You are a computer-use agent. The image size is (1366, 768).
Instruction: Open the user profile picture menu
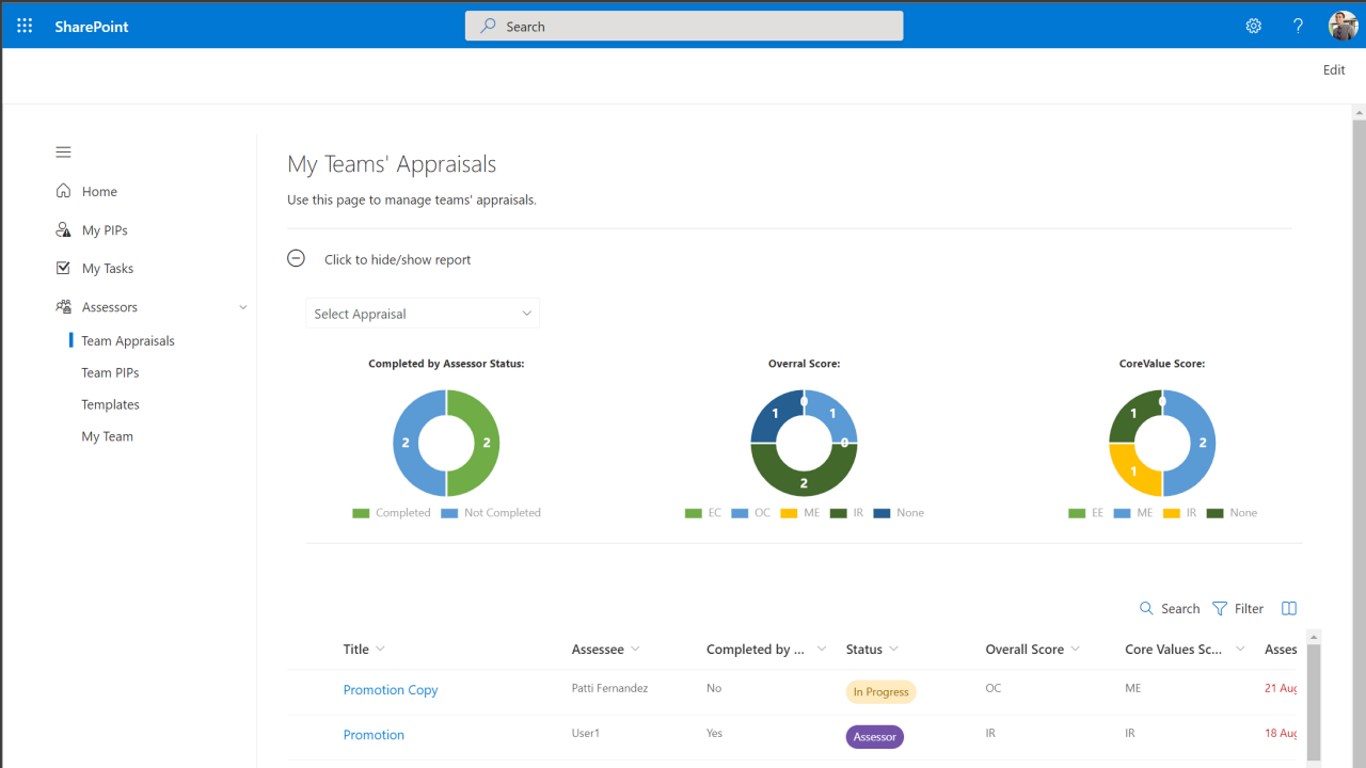(1342, 26)
